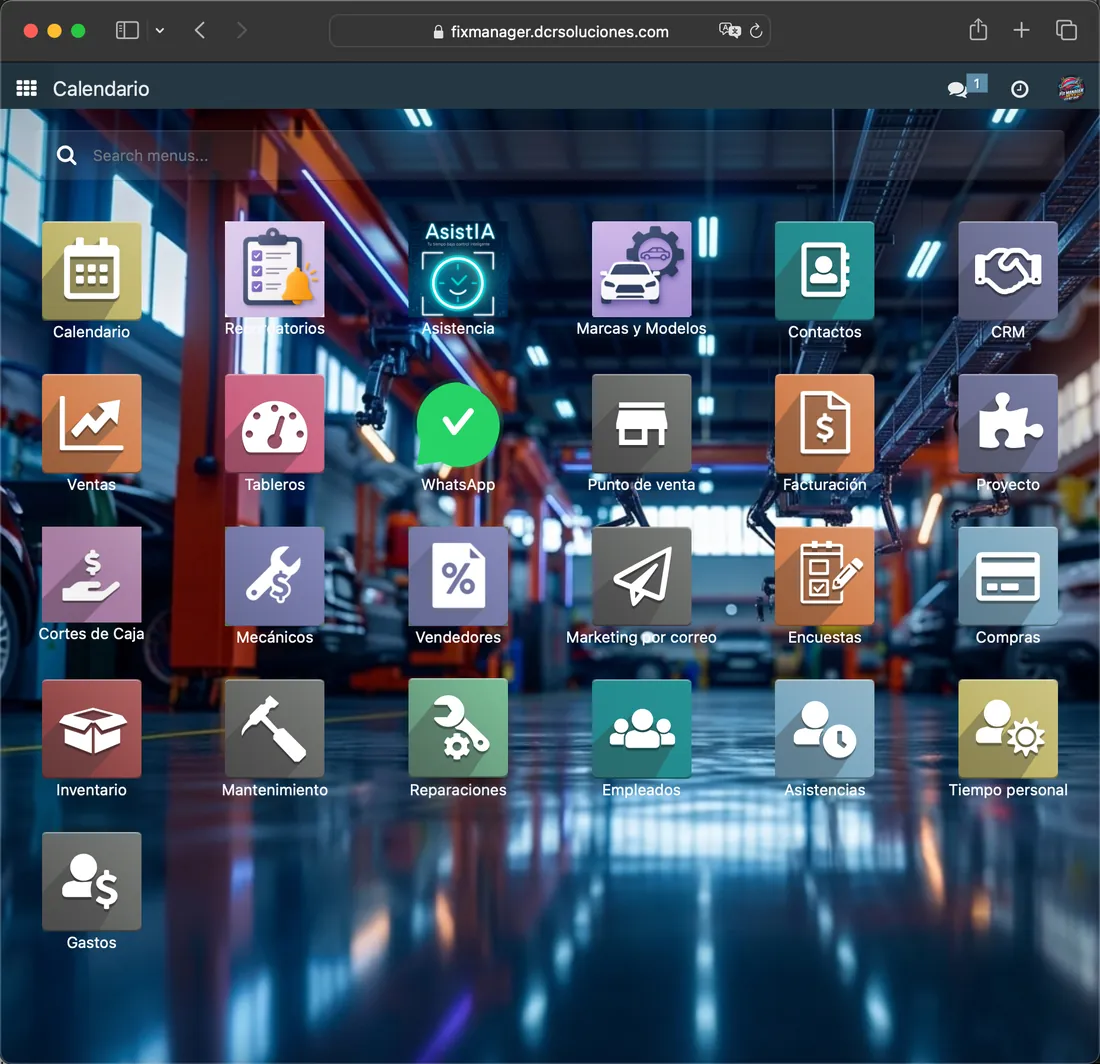Open the Inventario app

(91, 729)
